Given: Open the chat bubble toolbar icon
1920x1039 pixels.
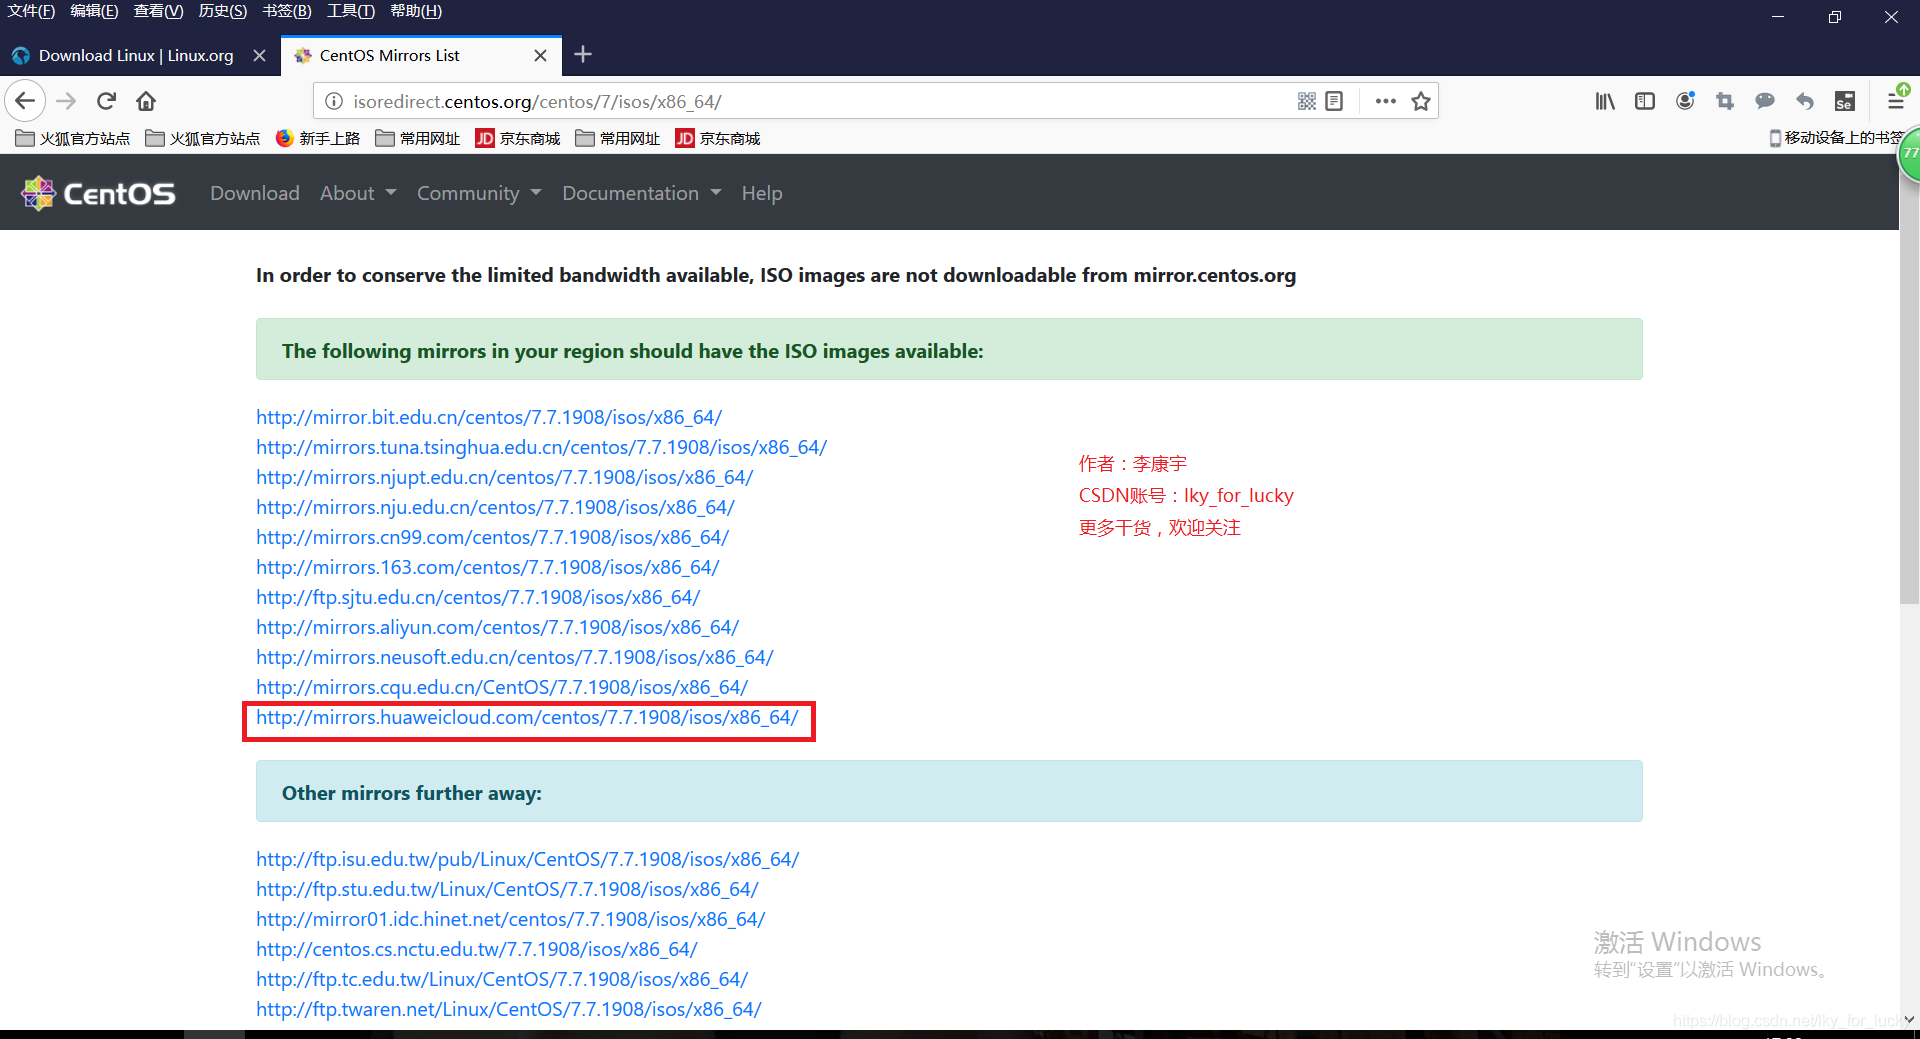Looking at the screenshot, I should [1765, 101].
